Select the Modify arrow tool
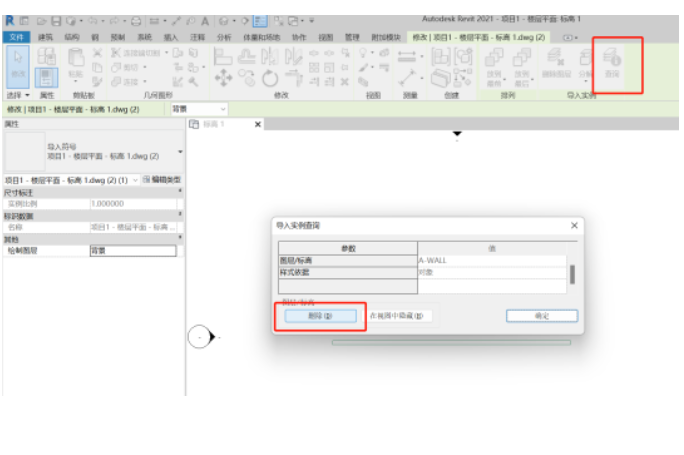684x455 pixels. [18, 66]
